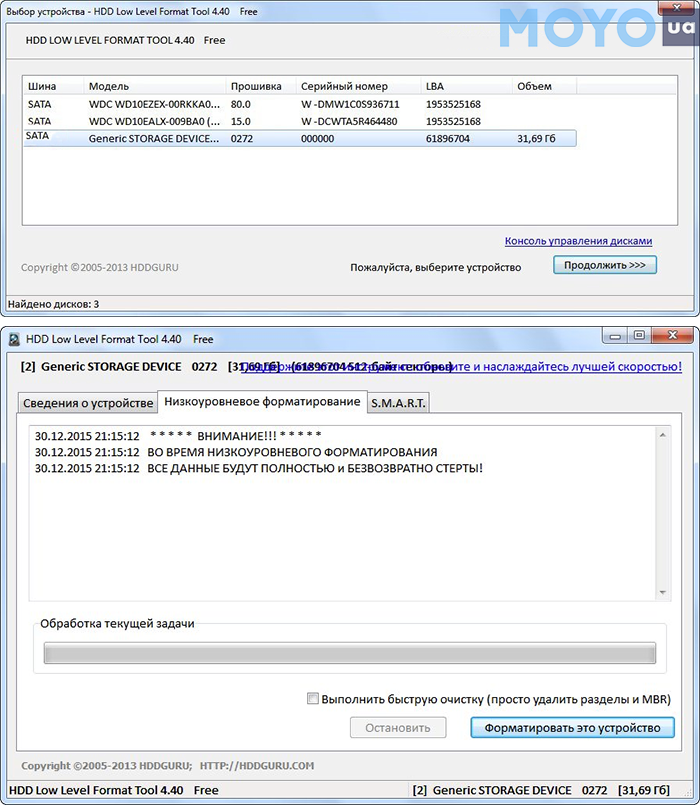Image resolution: width=700 pixels, height=805 pixels.
Task: Click the ВНИМАНИЕ!!! log line
Action: pos(178,436)
